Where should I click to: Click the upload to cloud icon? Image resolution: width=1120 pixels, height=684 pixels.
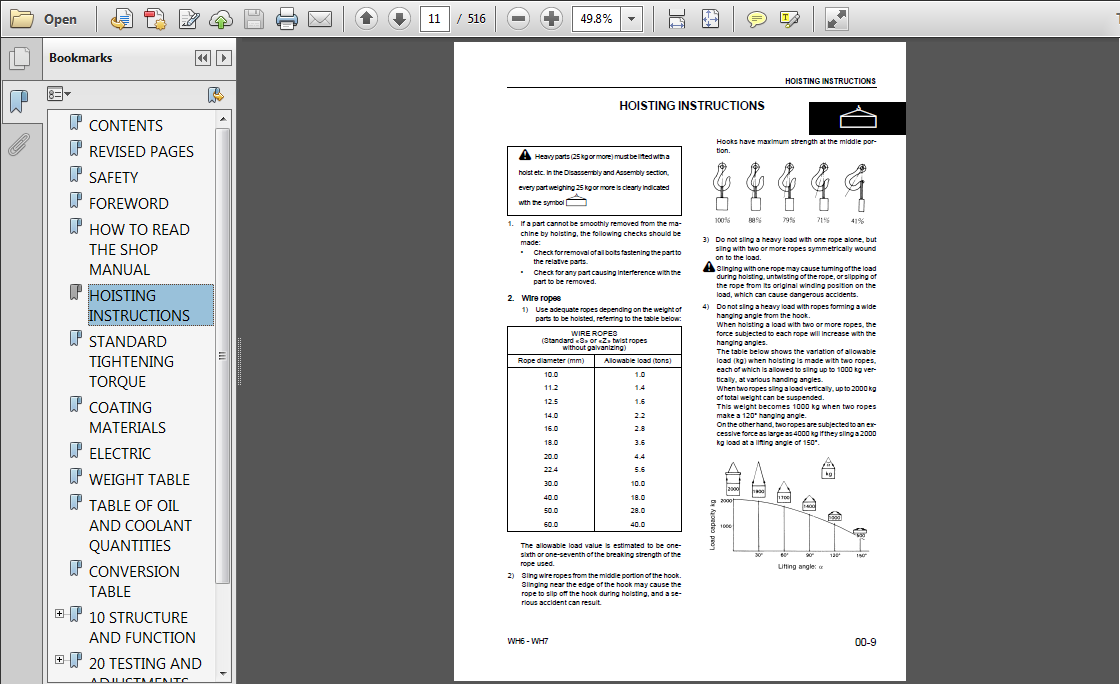point(221,19)
